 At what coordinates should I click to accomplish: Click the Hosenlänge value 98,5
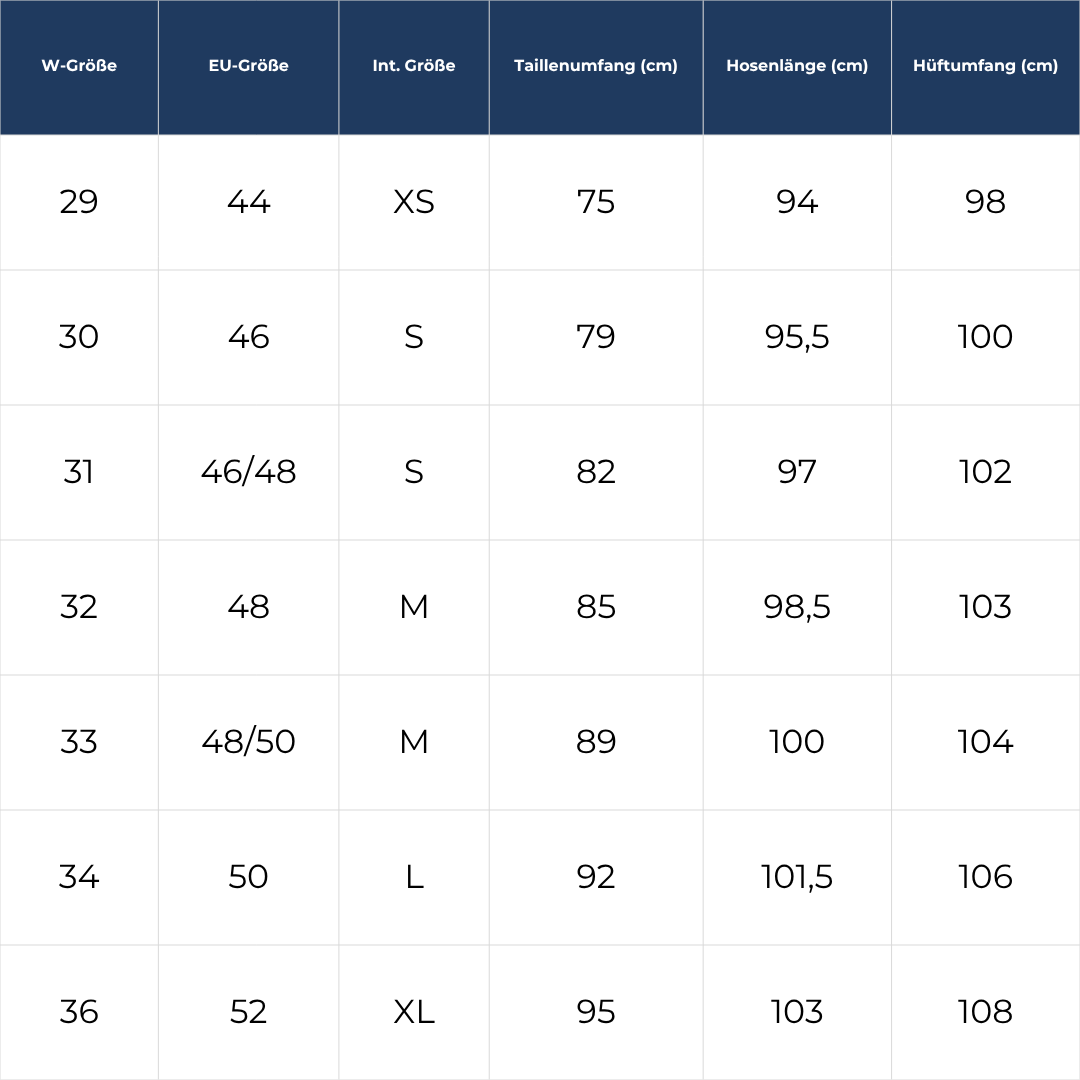coord(797,607)
